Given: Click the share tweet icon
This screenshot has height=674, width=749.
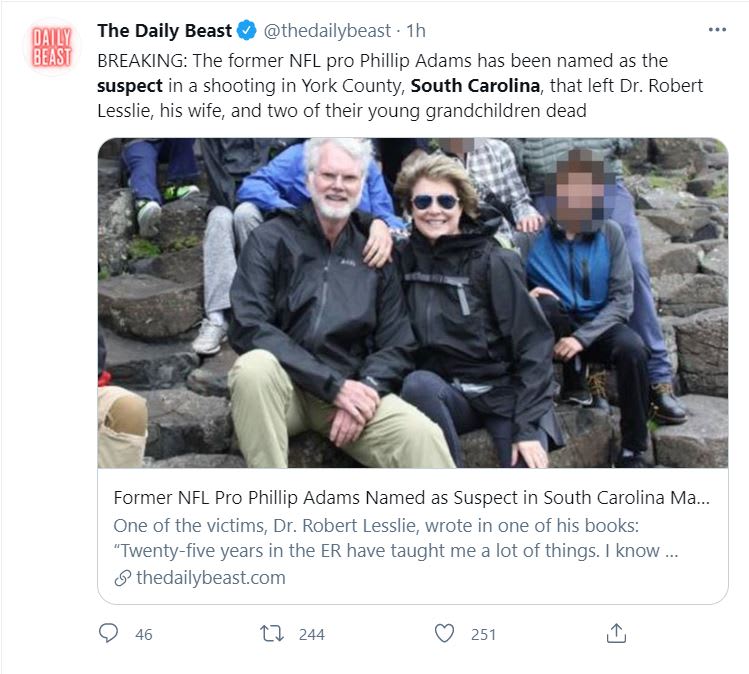Looking at the screenshot, I should (x=617, y=633).
